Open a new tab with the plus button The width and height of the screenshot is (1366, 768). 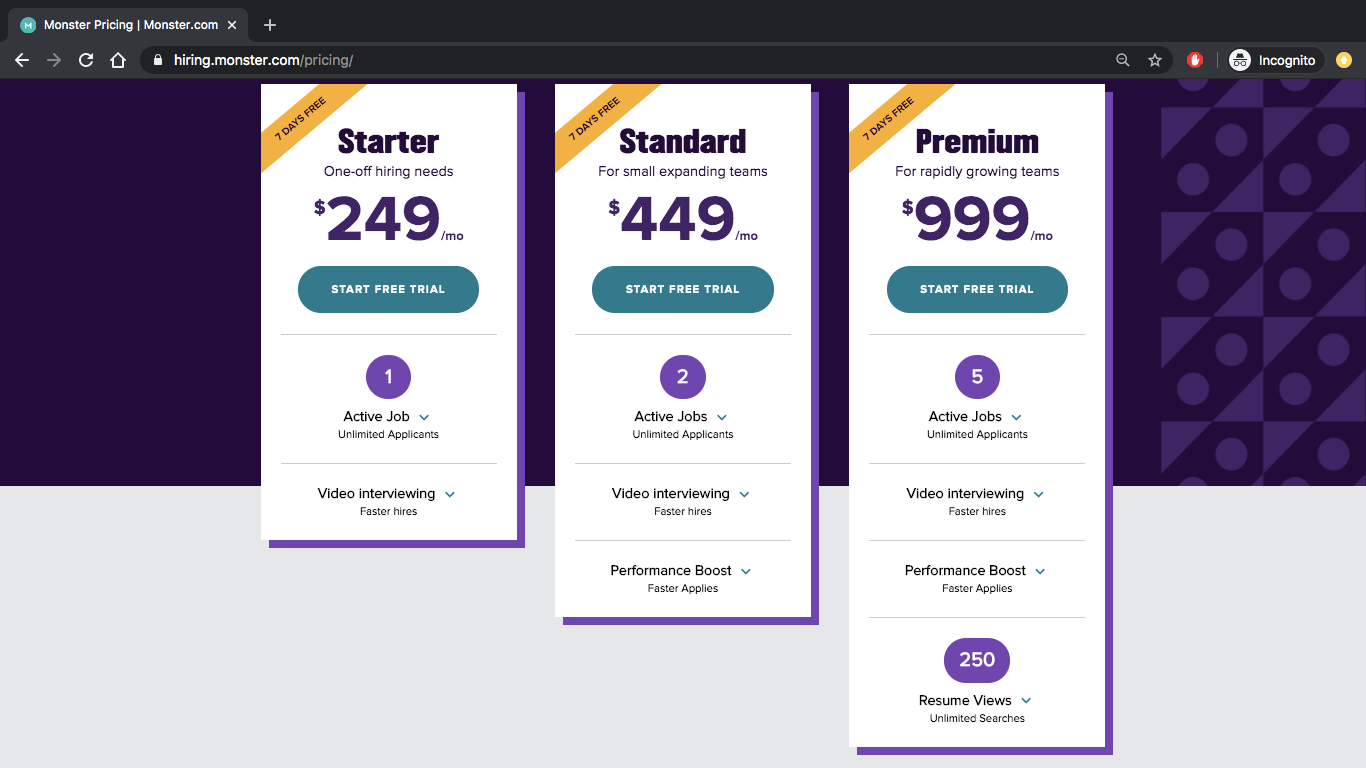tap(270, 25)
